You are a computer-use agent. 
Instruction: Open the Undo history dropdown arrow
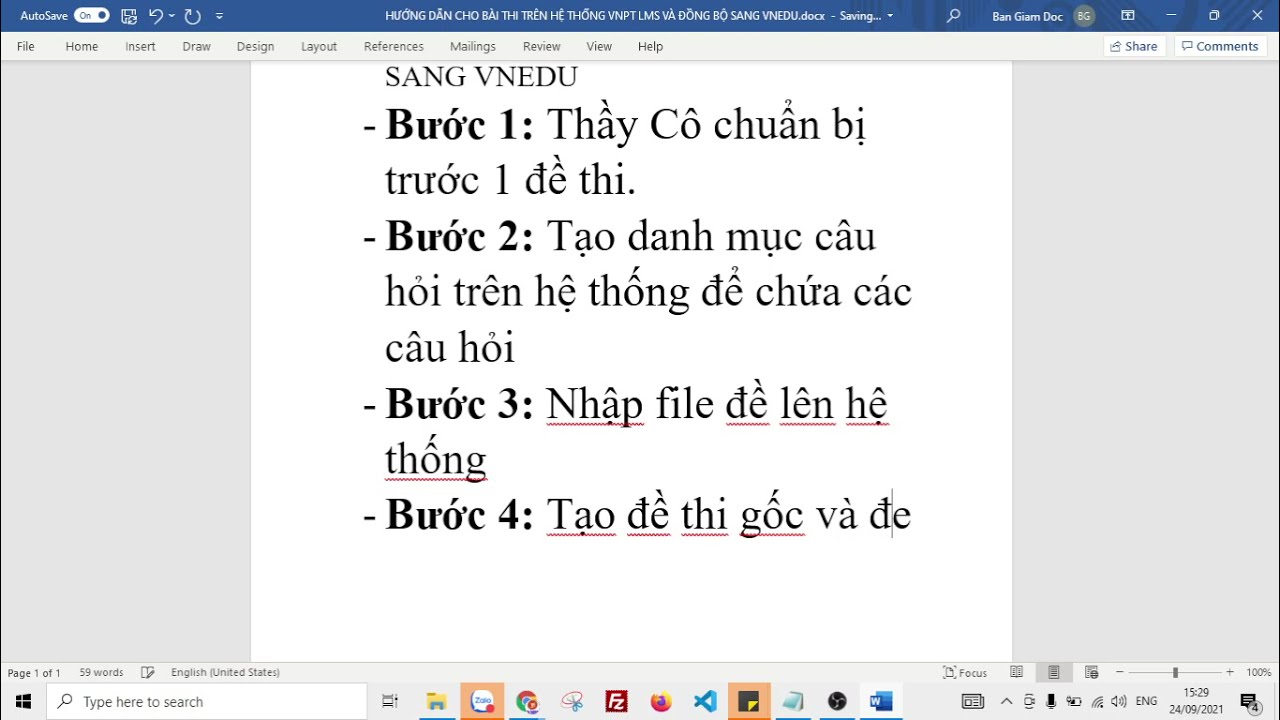[172, 16]
